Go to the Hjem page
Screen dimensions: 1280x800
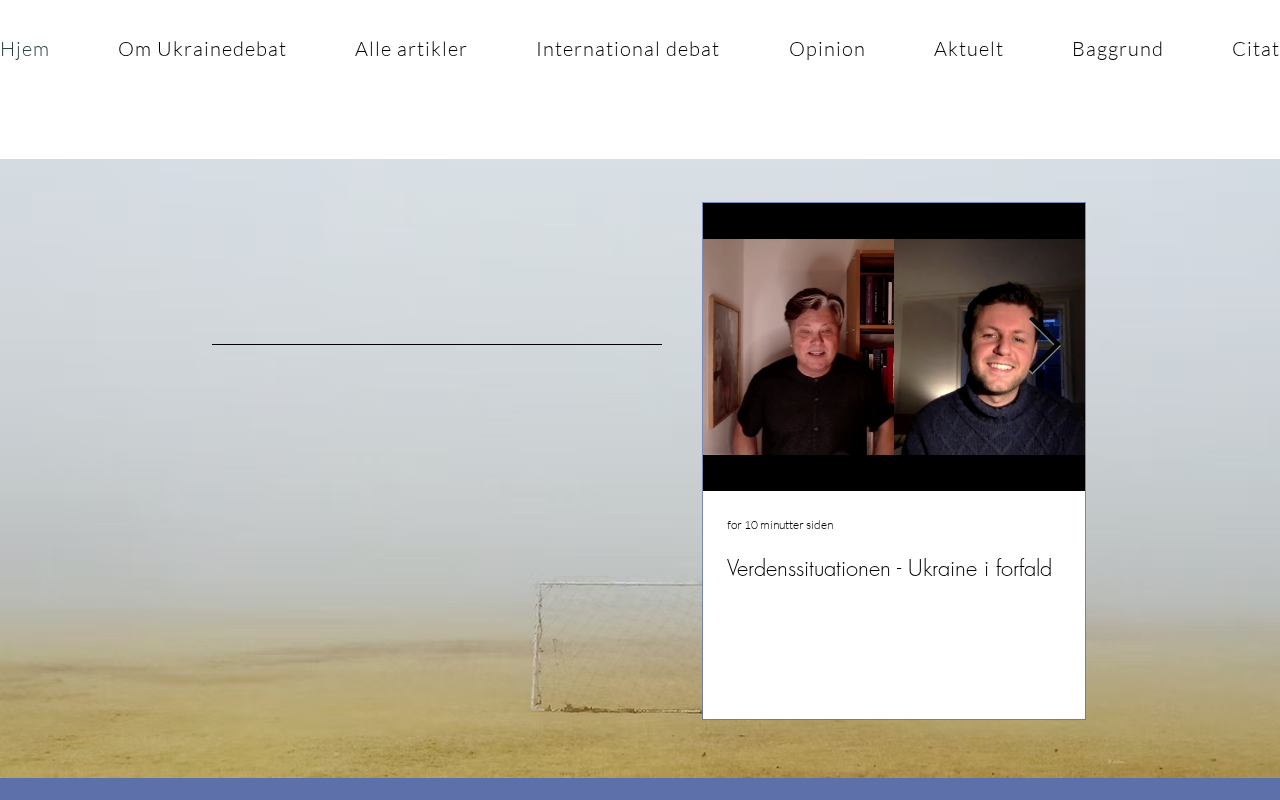[x=24, y=49]
